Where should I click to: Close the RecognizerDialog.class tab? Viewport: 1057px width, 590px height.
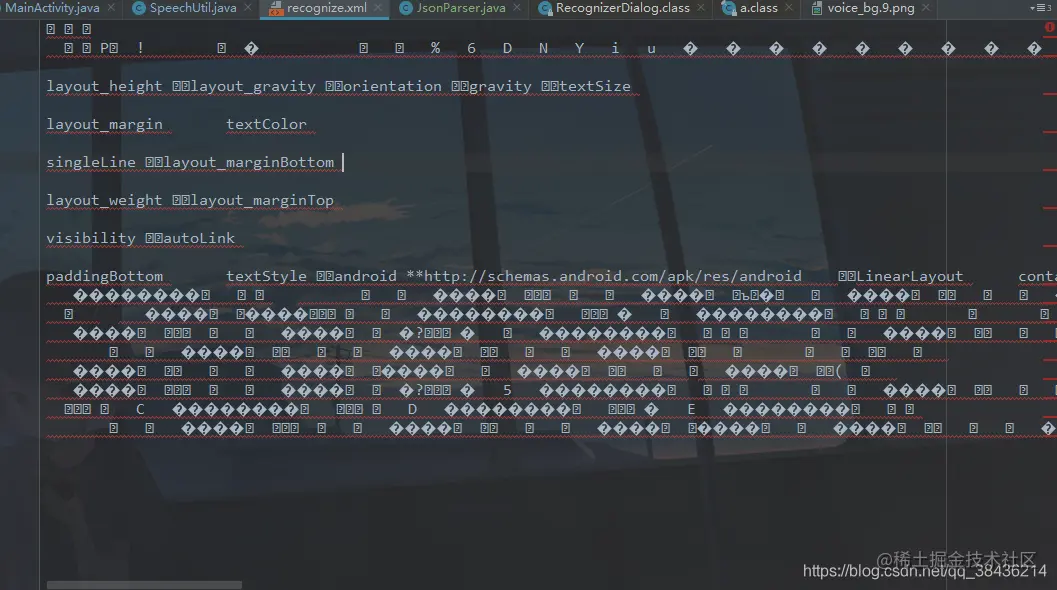701,7
